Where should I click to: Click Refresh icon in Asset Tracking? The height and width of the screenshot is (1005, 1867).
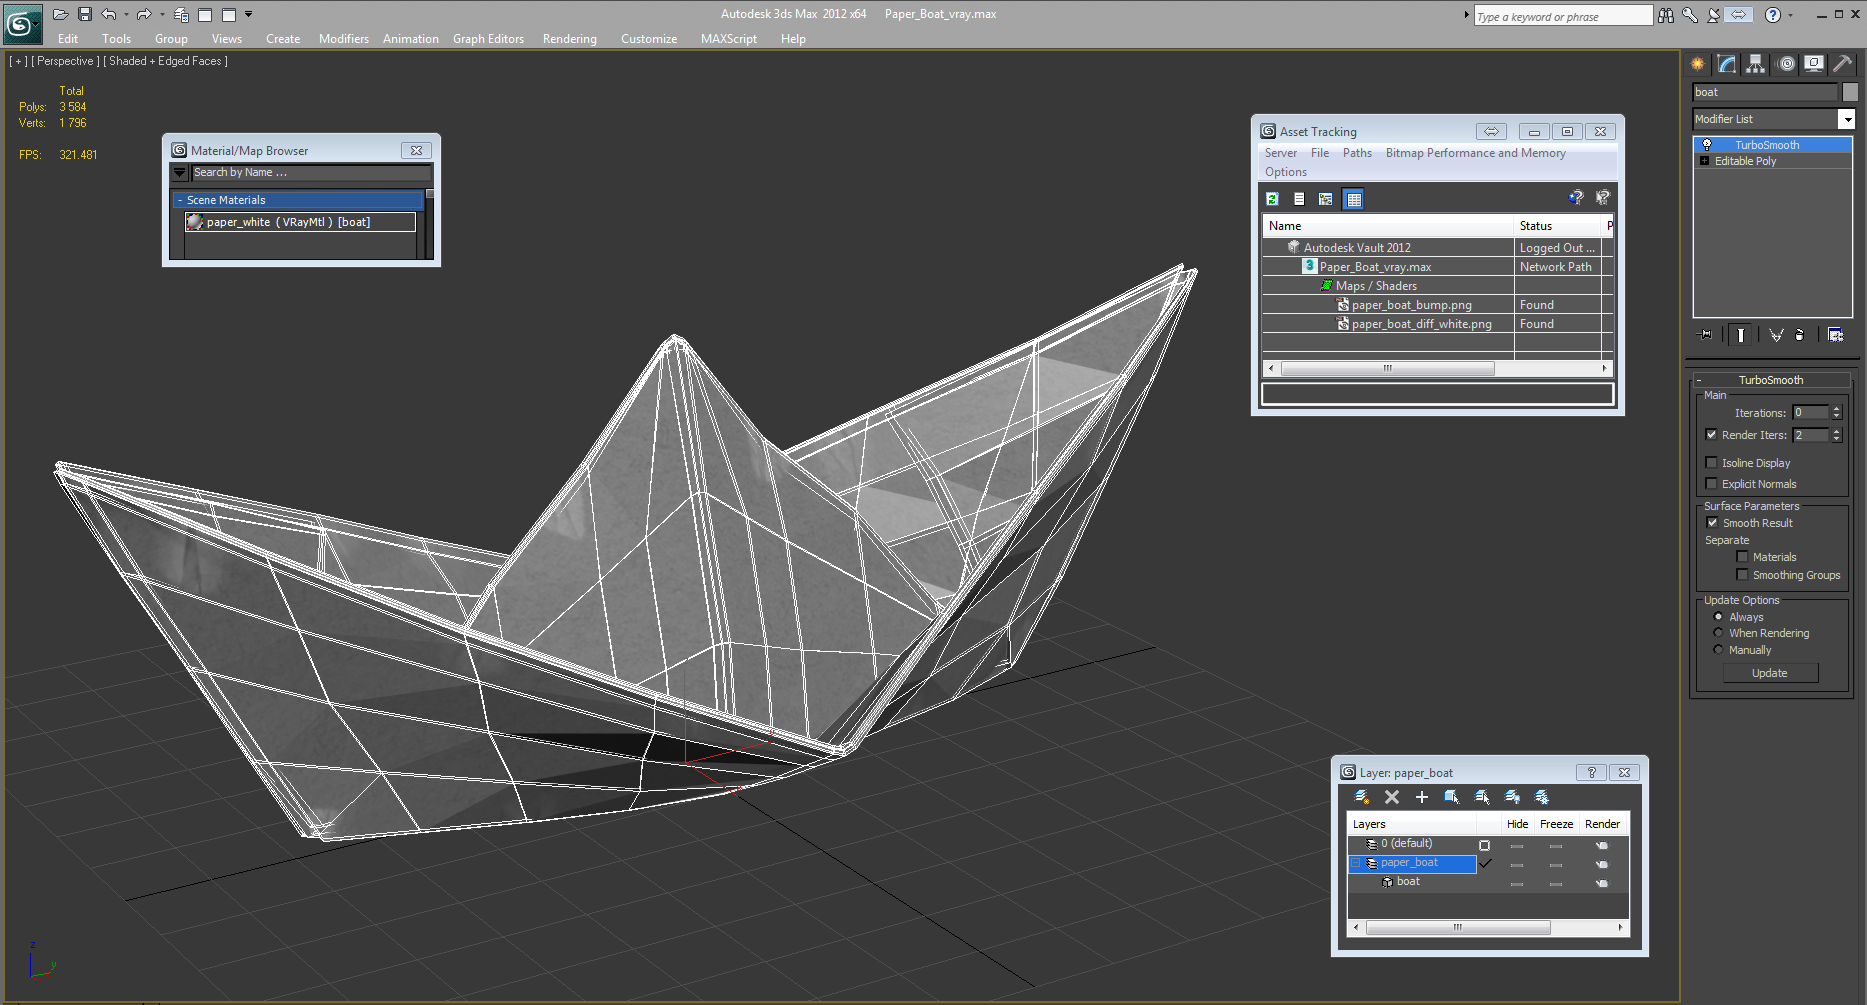pyautogui.click(x=1272, y=199)
